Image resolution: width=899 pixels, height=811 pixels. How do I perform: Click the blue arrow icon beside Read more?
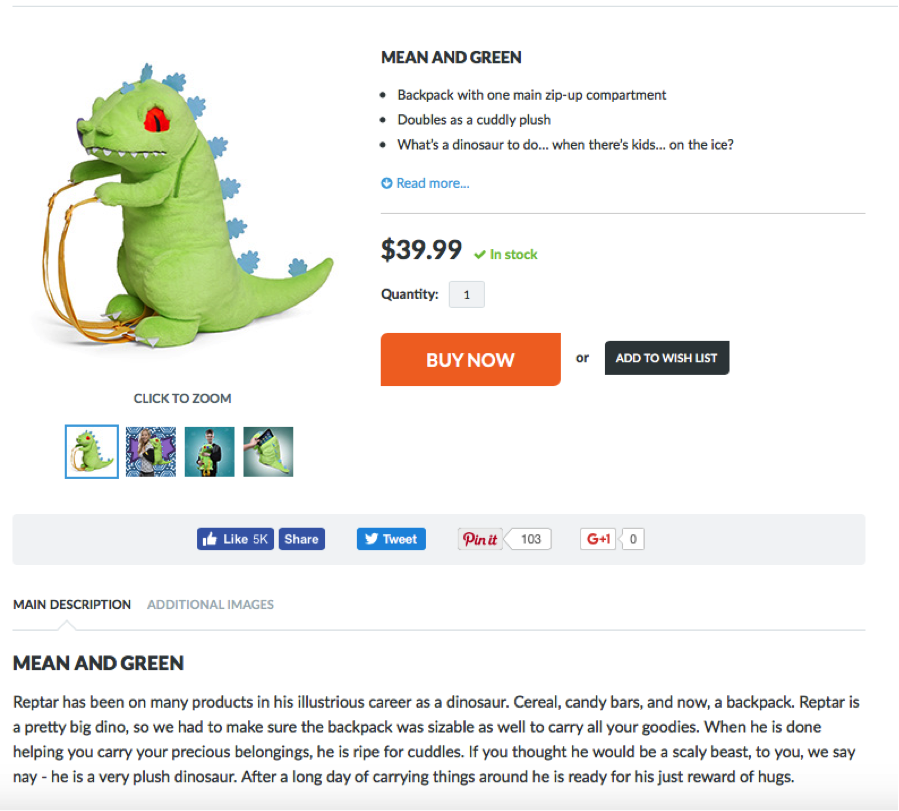tap(386, 183)
